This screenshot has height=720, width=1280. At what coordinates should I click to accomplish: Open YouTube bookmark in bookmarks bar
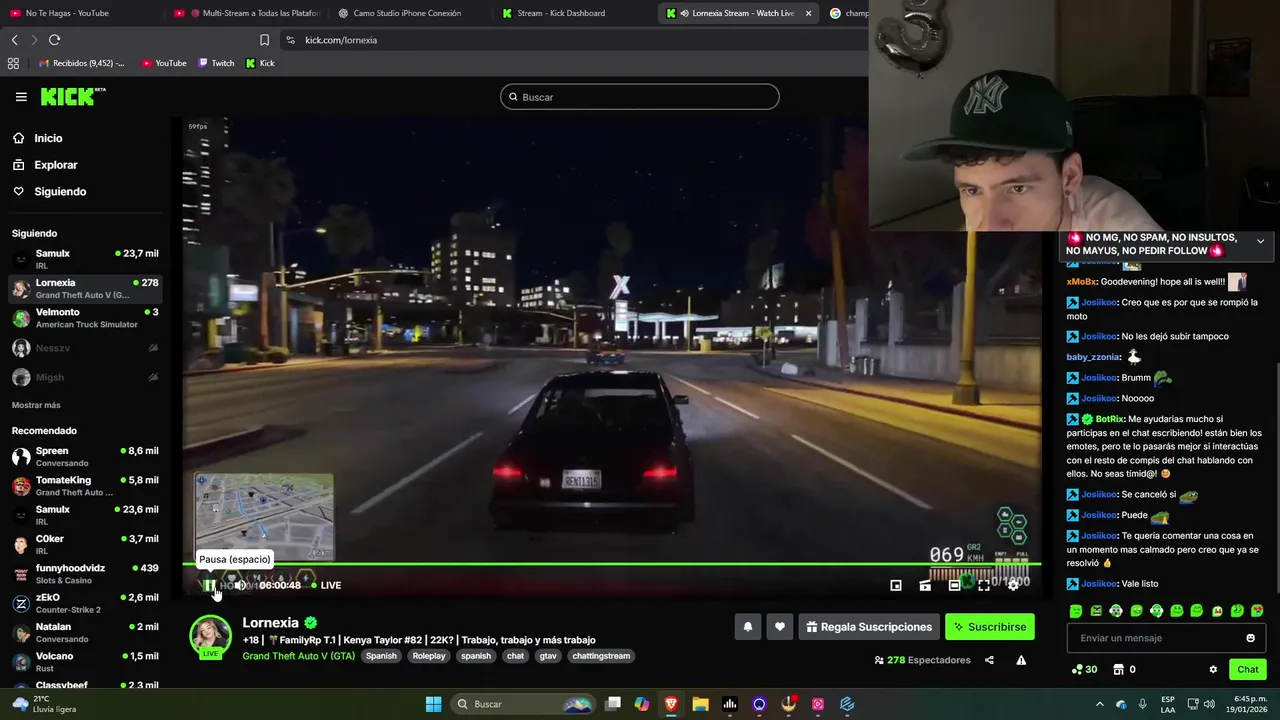point(164,63)
